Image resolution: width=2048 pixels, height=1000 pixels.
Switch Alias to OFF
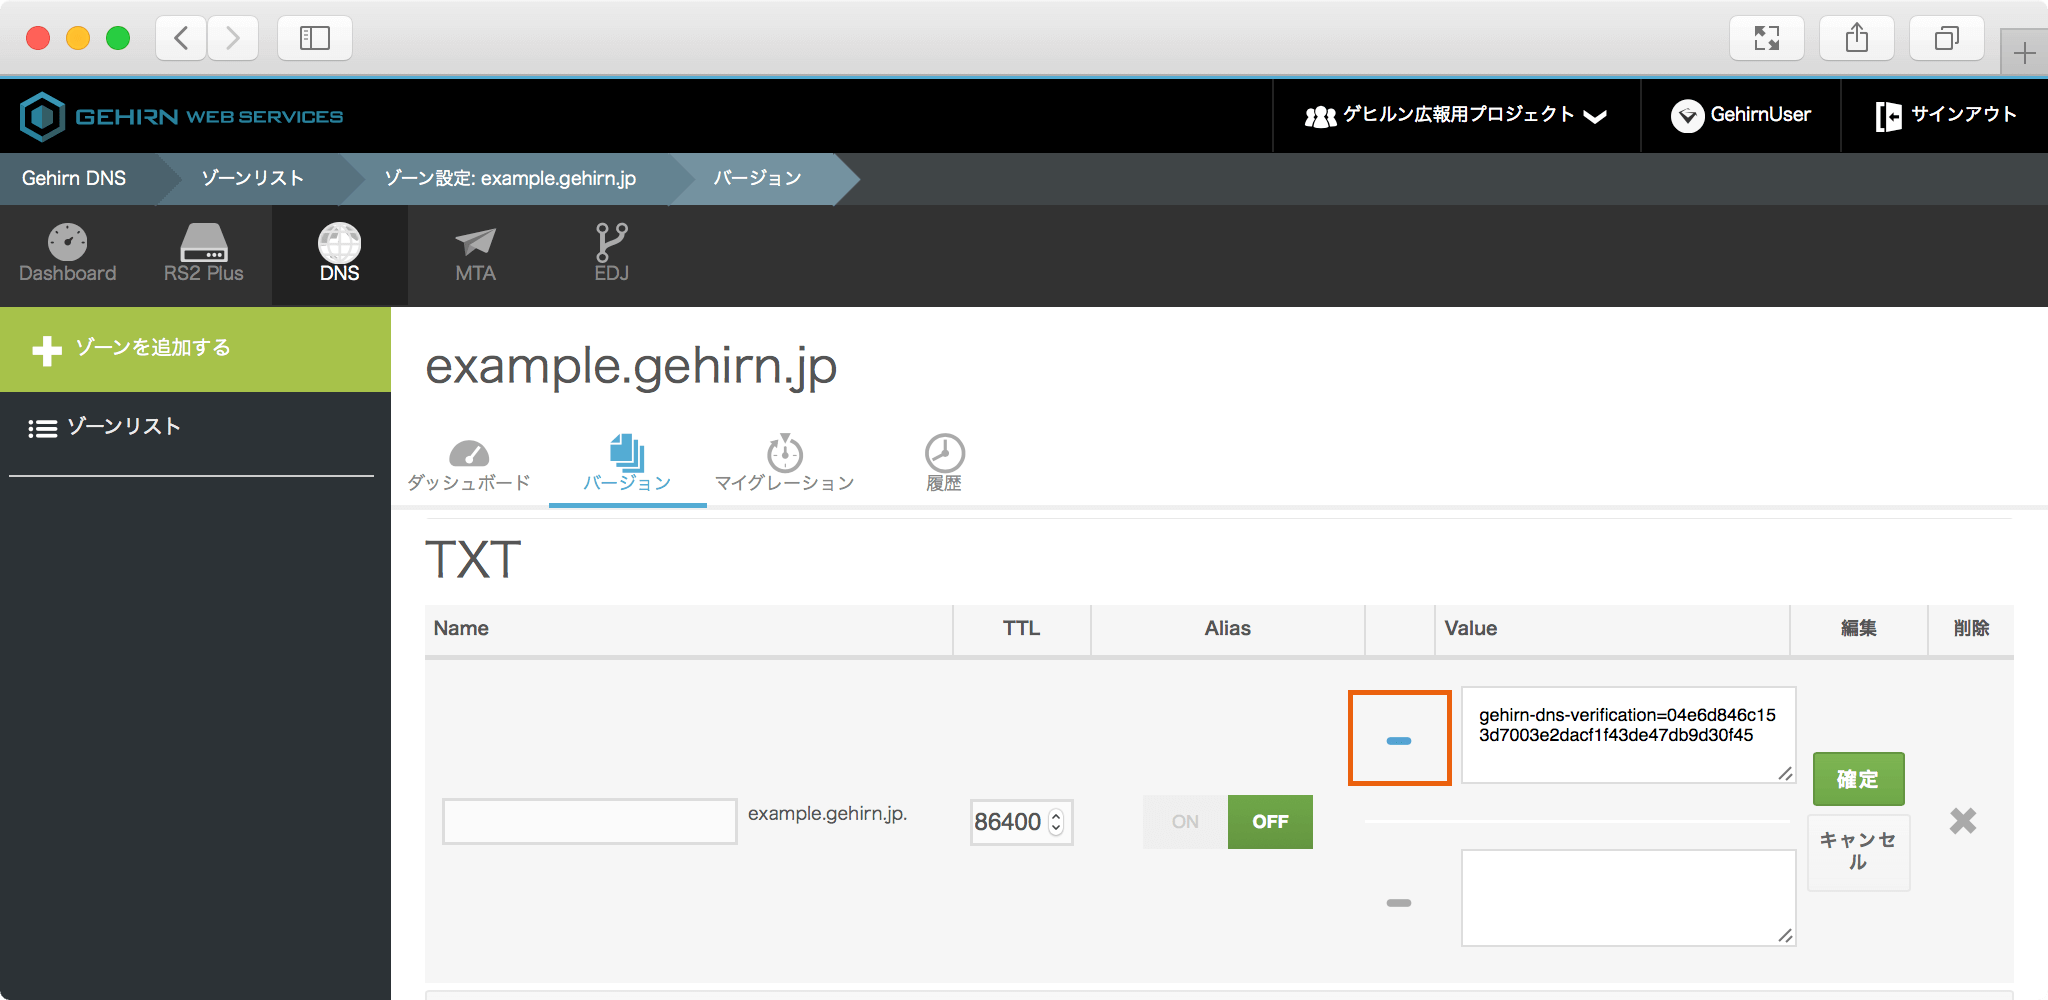(1270, 822)
